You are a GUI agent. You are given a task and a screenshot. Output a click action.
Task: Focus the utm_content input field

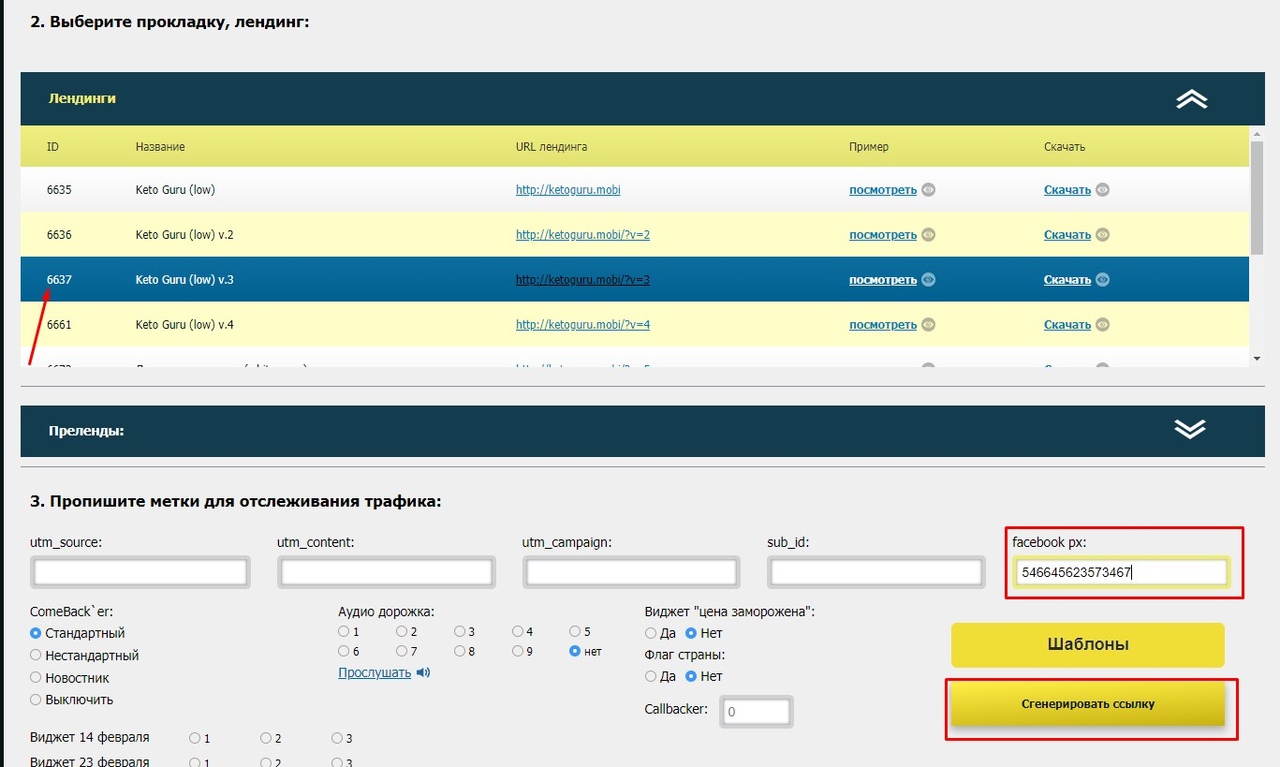[x=386, y=572]
